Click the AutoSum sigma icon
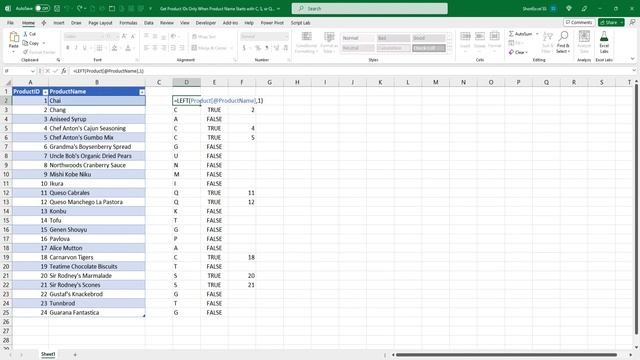This screenshot has height=360, width=640. [511, 34]
